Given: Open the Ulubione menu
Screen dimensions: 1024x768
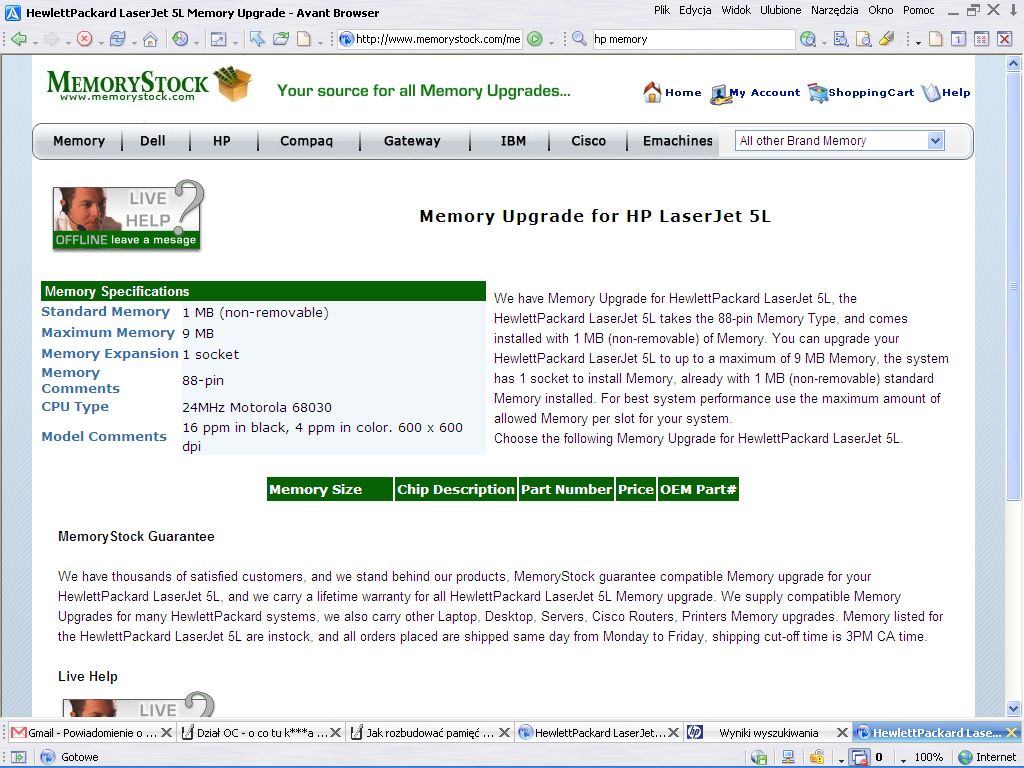Looking at the screenshot, I should tap(780, 10).
